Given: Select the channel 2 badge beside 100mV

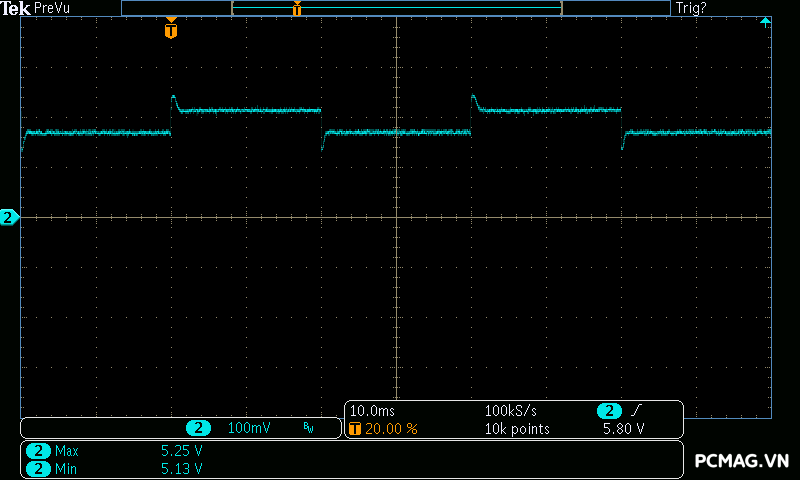Looking at the screenshot, I should [198, 428].
